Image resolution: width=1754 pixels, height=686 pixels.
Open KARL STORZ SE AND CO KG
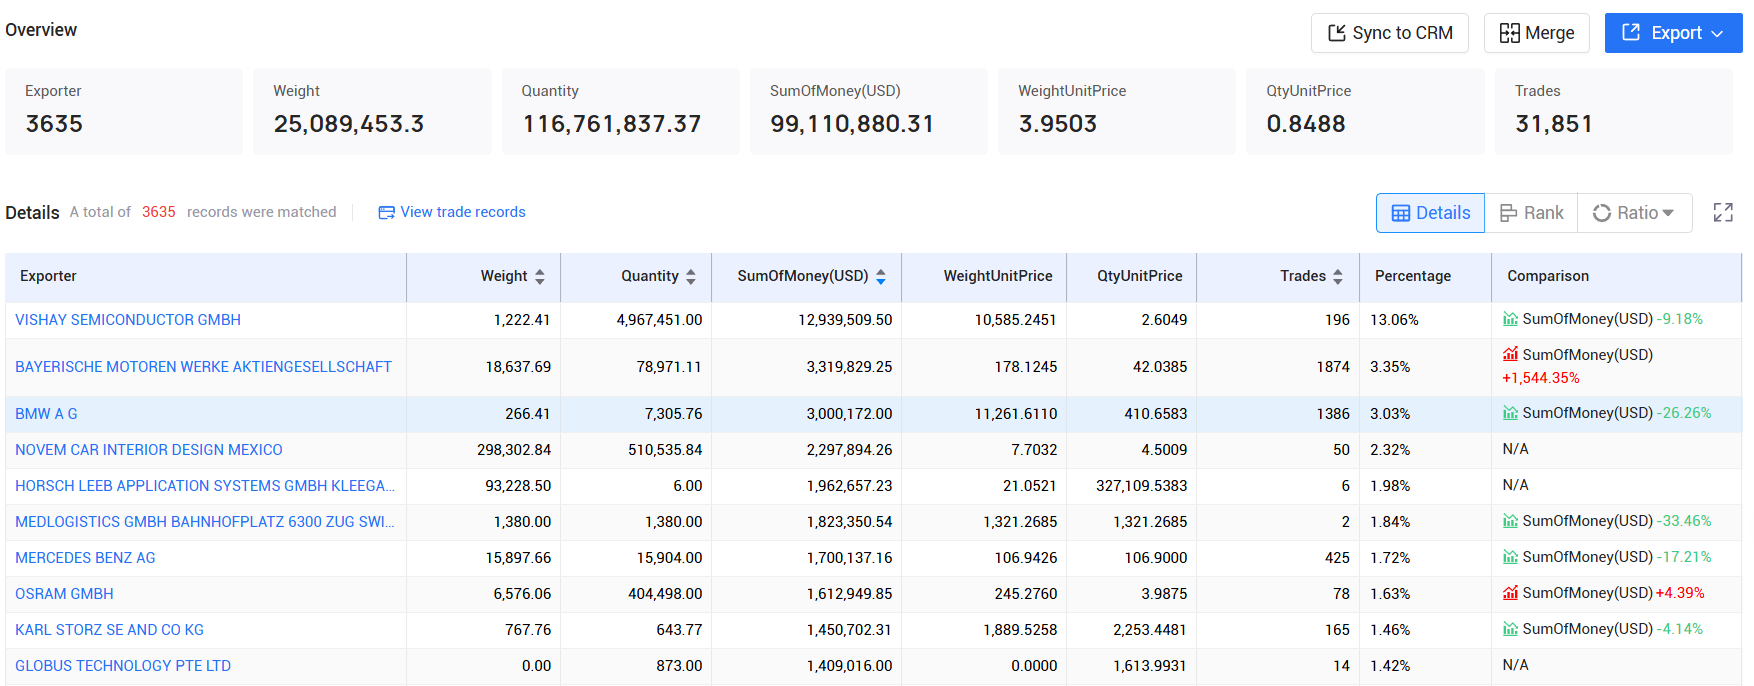[109, 630]
